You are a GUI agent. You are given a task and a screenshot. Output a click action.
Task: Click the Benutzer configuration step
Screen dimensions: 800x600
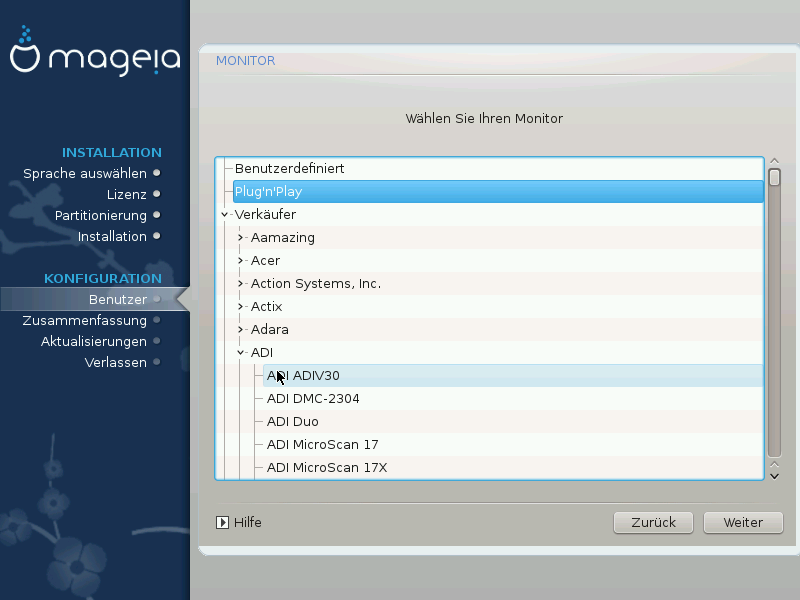pos(118,299)
